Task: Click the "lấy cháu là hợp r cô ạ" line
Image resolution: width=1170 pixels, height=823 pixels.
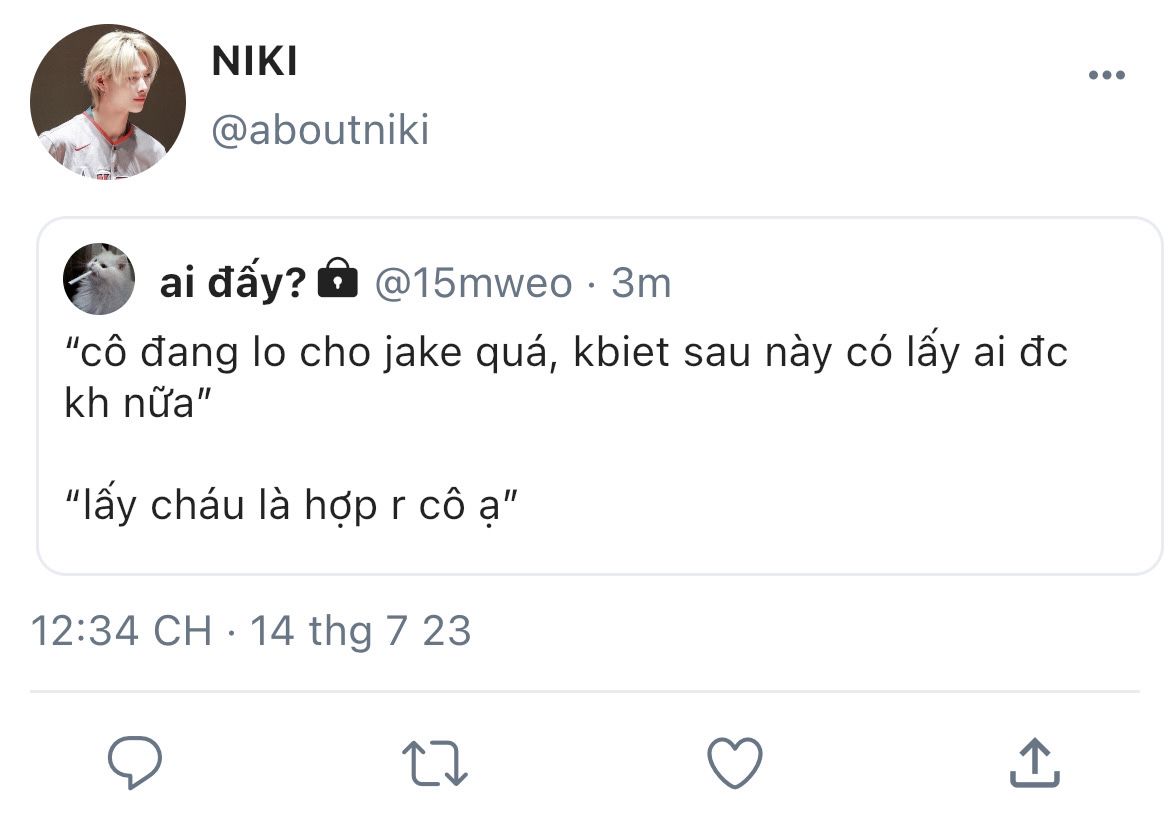Action: click(289, 507)
